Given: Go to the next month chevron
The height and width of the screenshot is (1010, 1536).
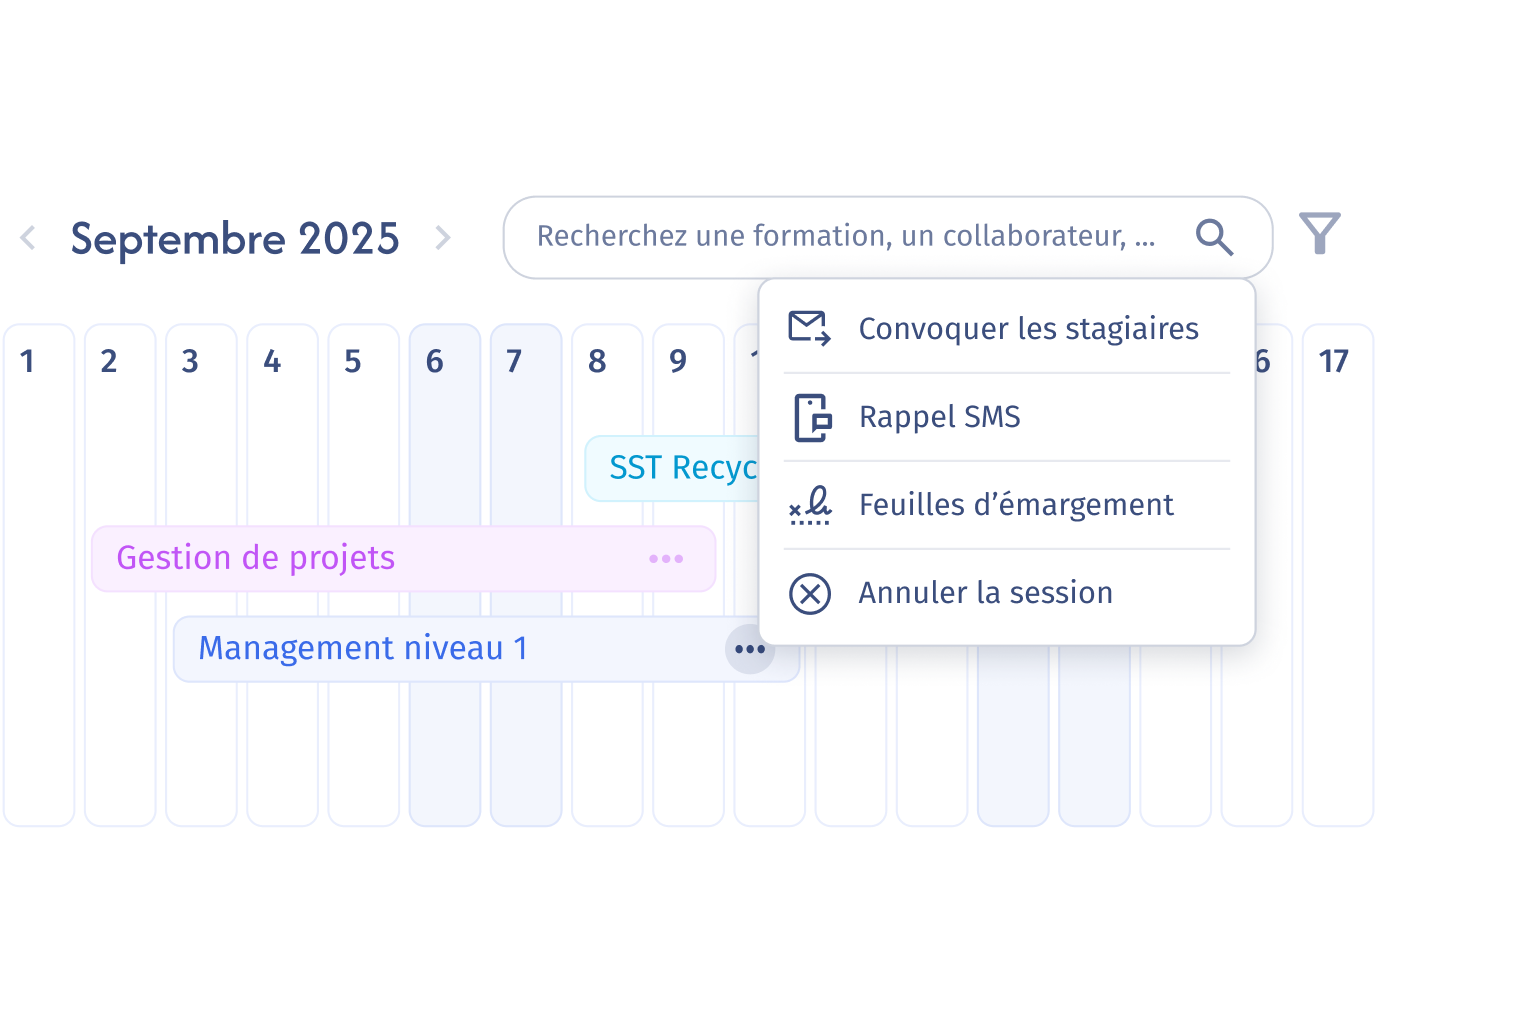Looking at the screenshot, I should click(443, 238).
